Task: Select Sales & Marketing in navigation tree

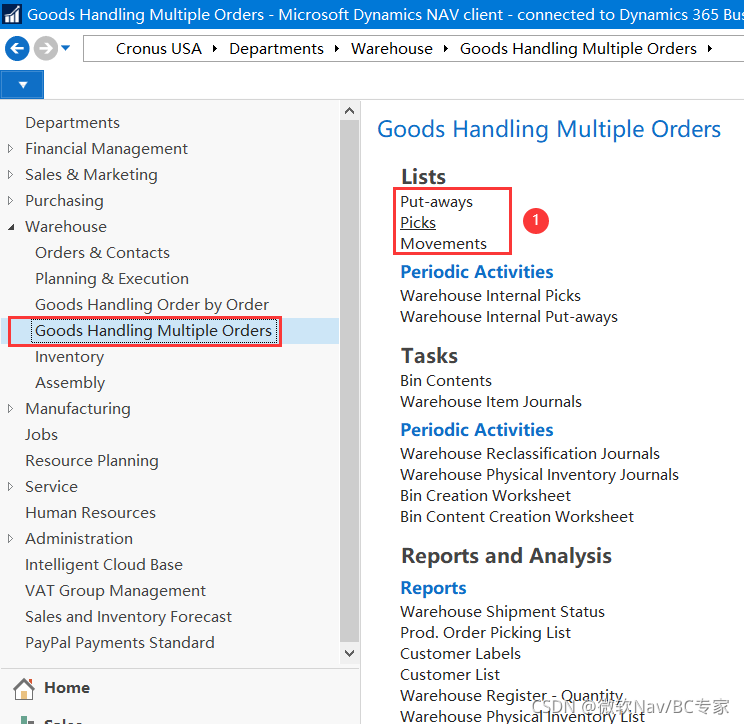Action: tap(91, 175)
